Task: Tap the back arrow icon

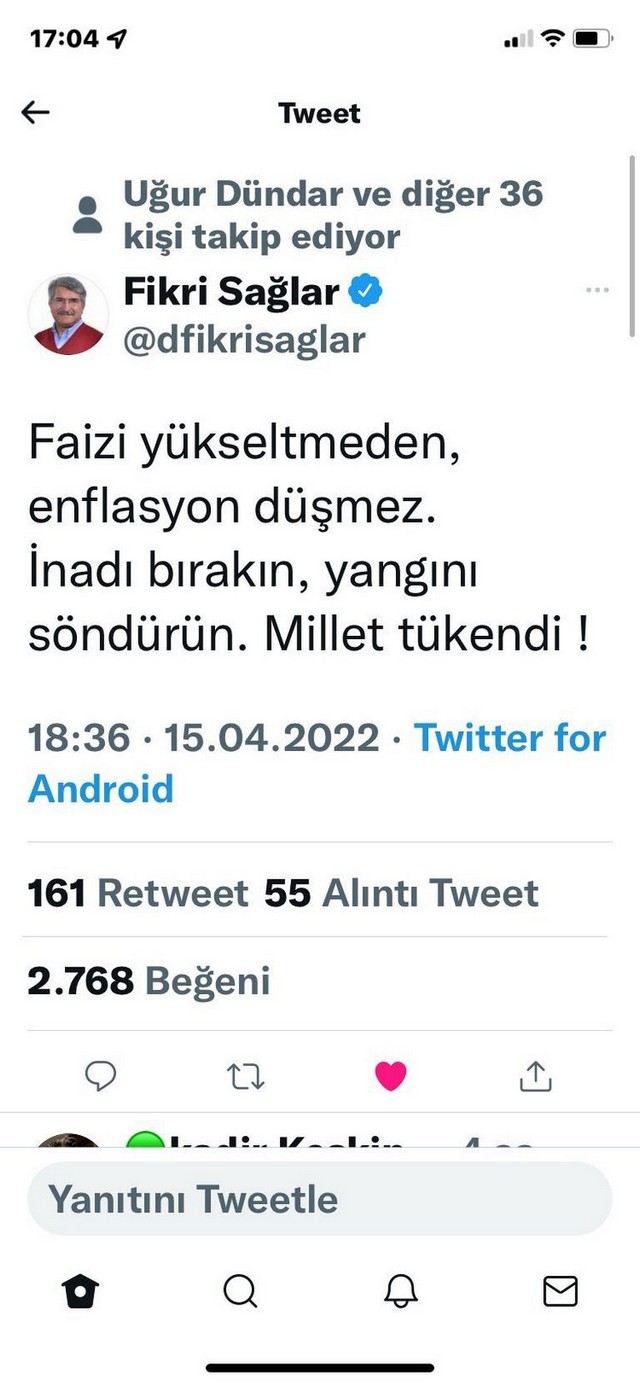Action: click(x=35, y=113)
